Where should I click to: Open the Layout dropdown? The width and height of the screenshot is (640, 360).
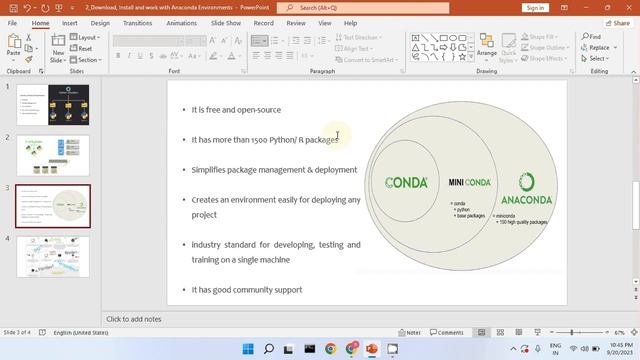(x=85, y=37)
